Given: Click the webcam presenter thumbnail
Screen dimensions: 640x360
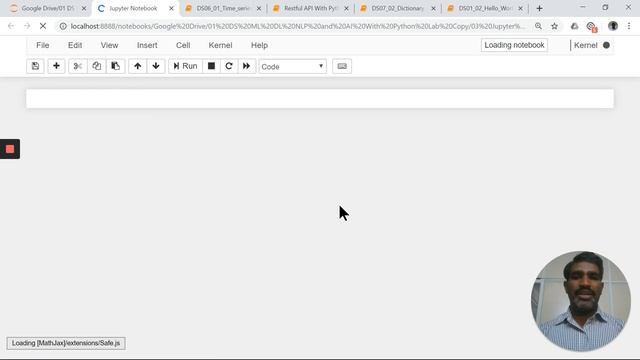Looking at the screenshot, I should (x=581, y=301).
